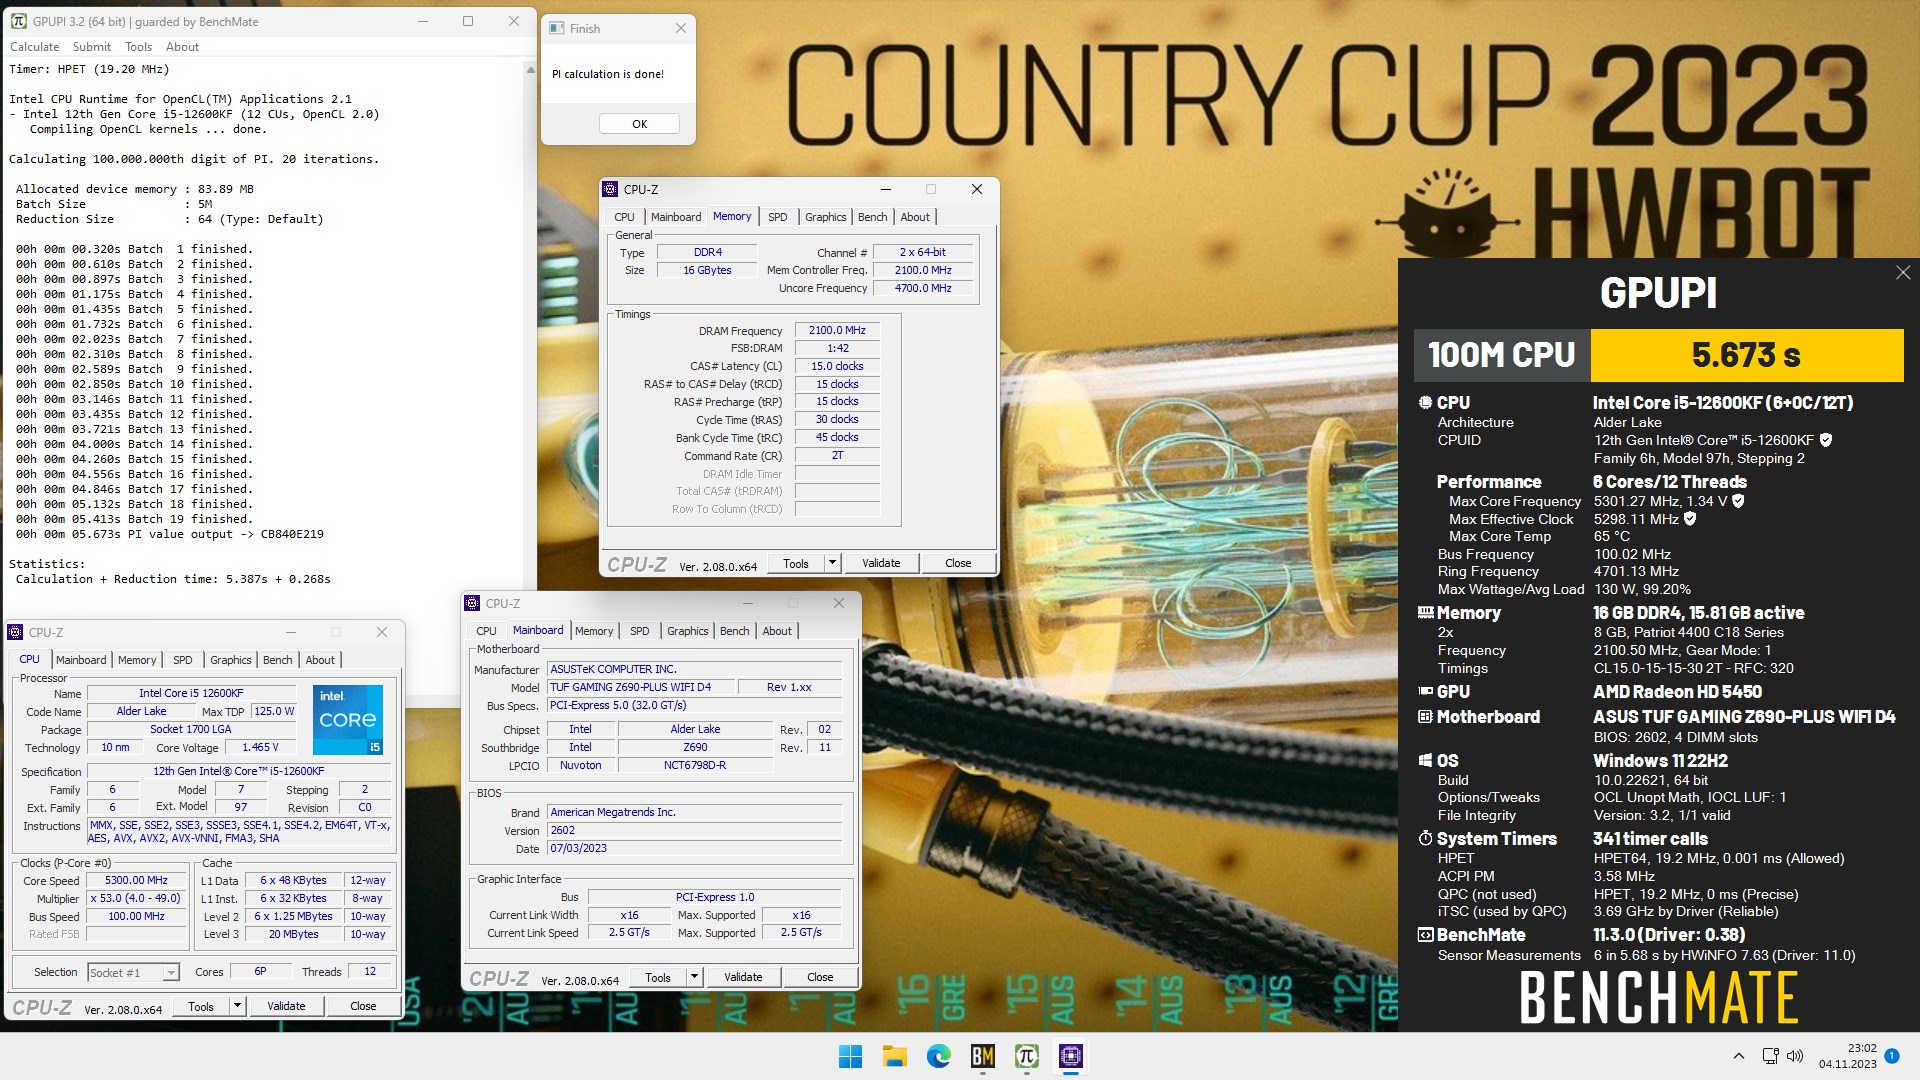
Task: Switch to GPUPI taskbar icon
Action: [1026, 1056]
